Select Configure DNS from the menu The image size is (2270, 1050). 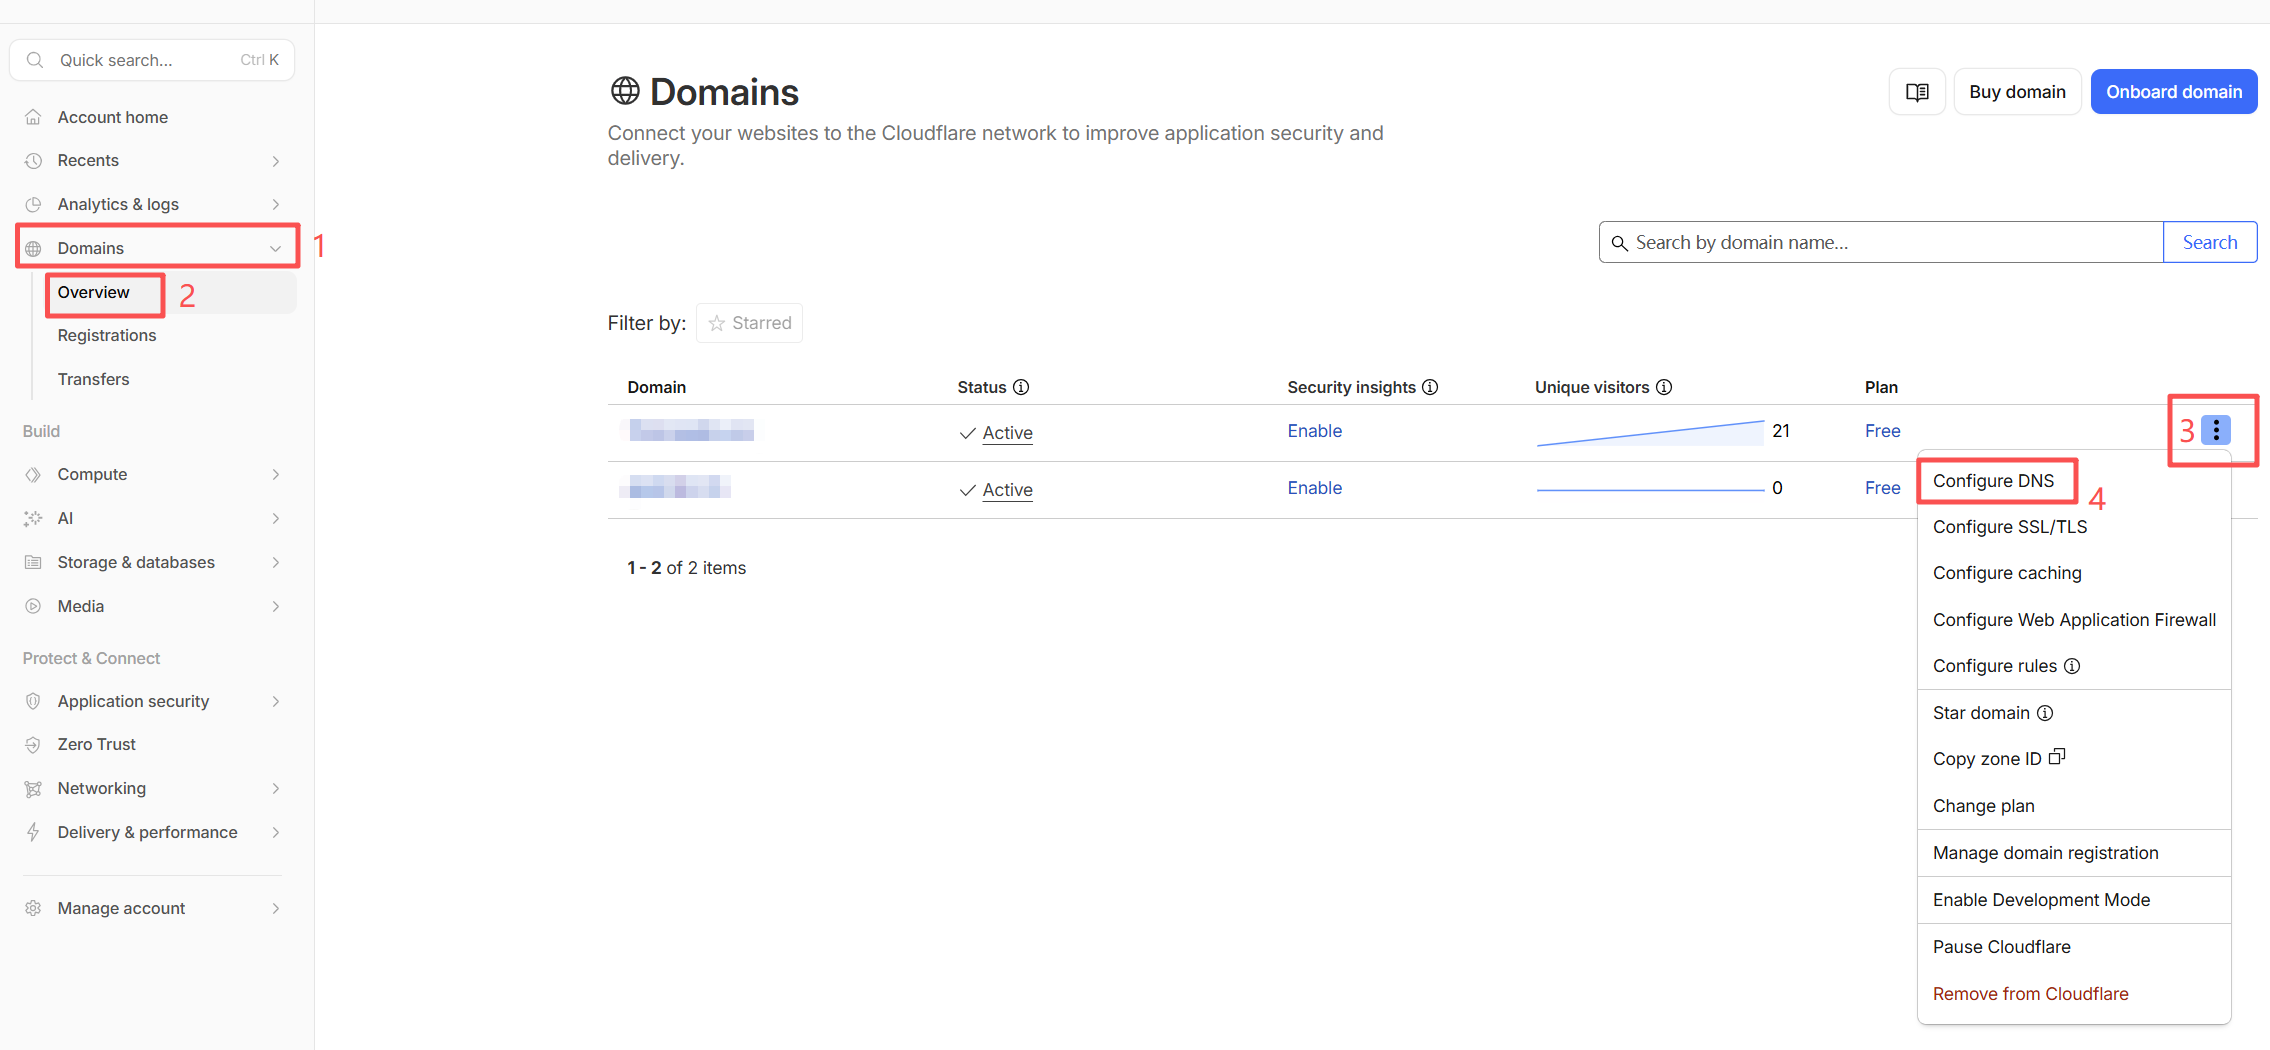1993,481
